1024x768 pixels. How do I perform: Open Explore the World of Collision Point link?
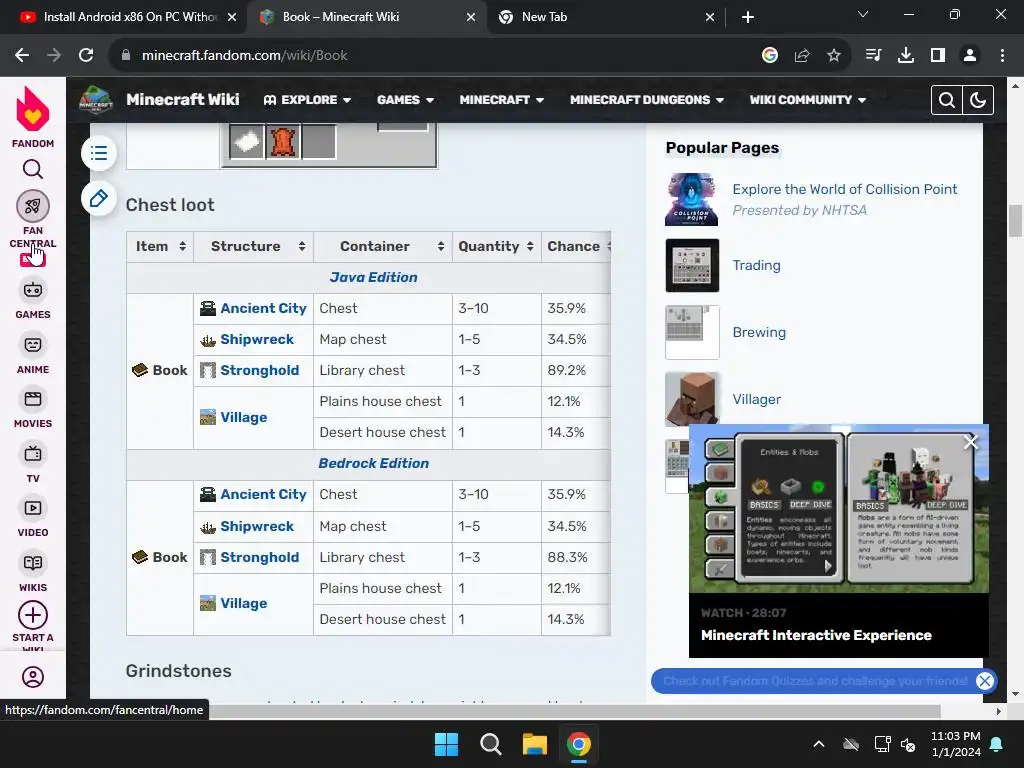[x=844, y=189]
